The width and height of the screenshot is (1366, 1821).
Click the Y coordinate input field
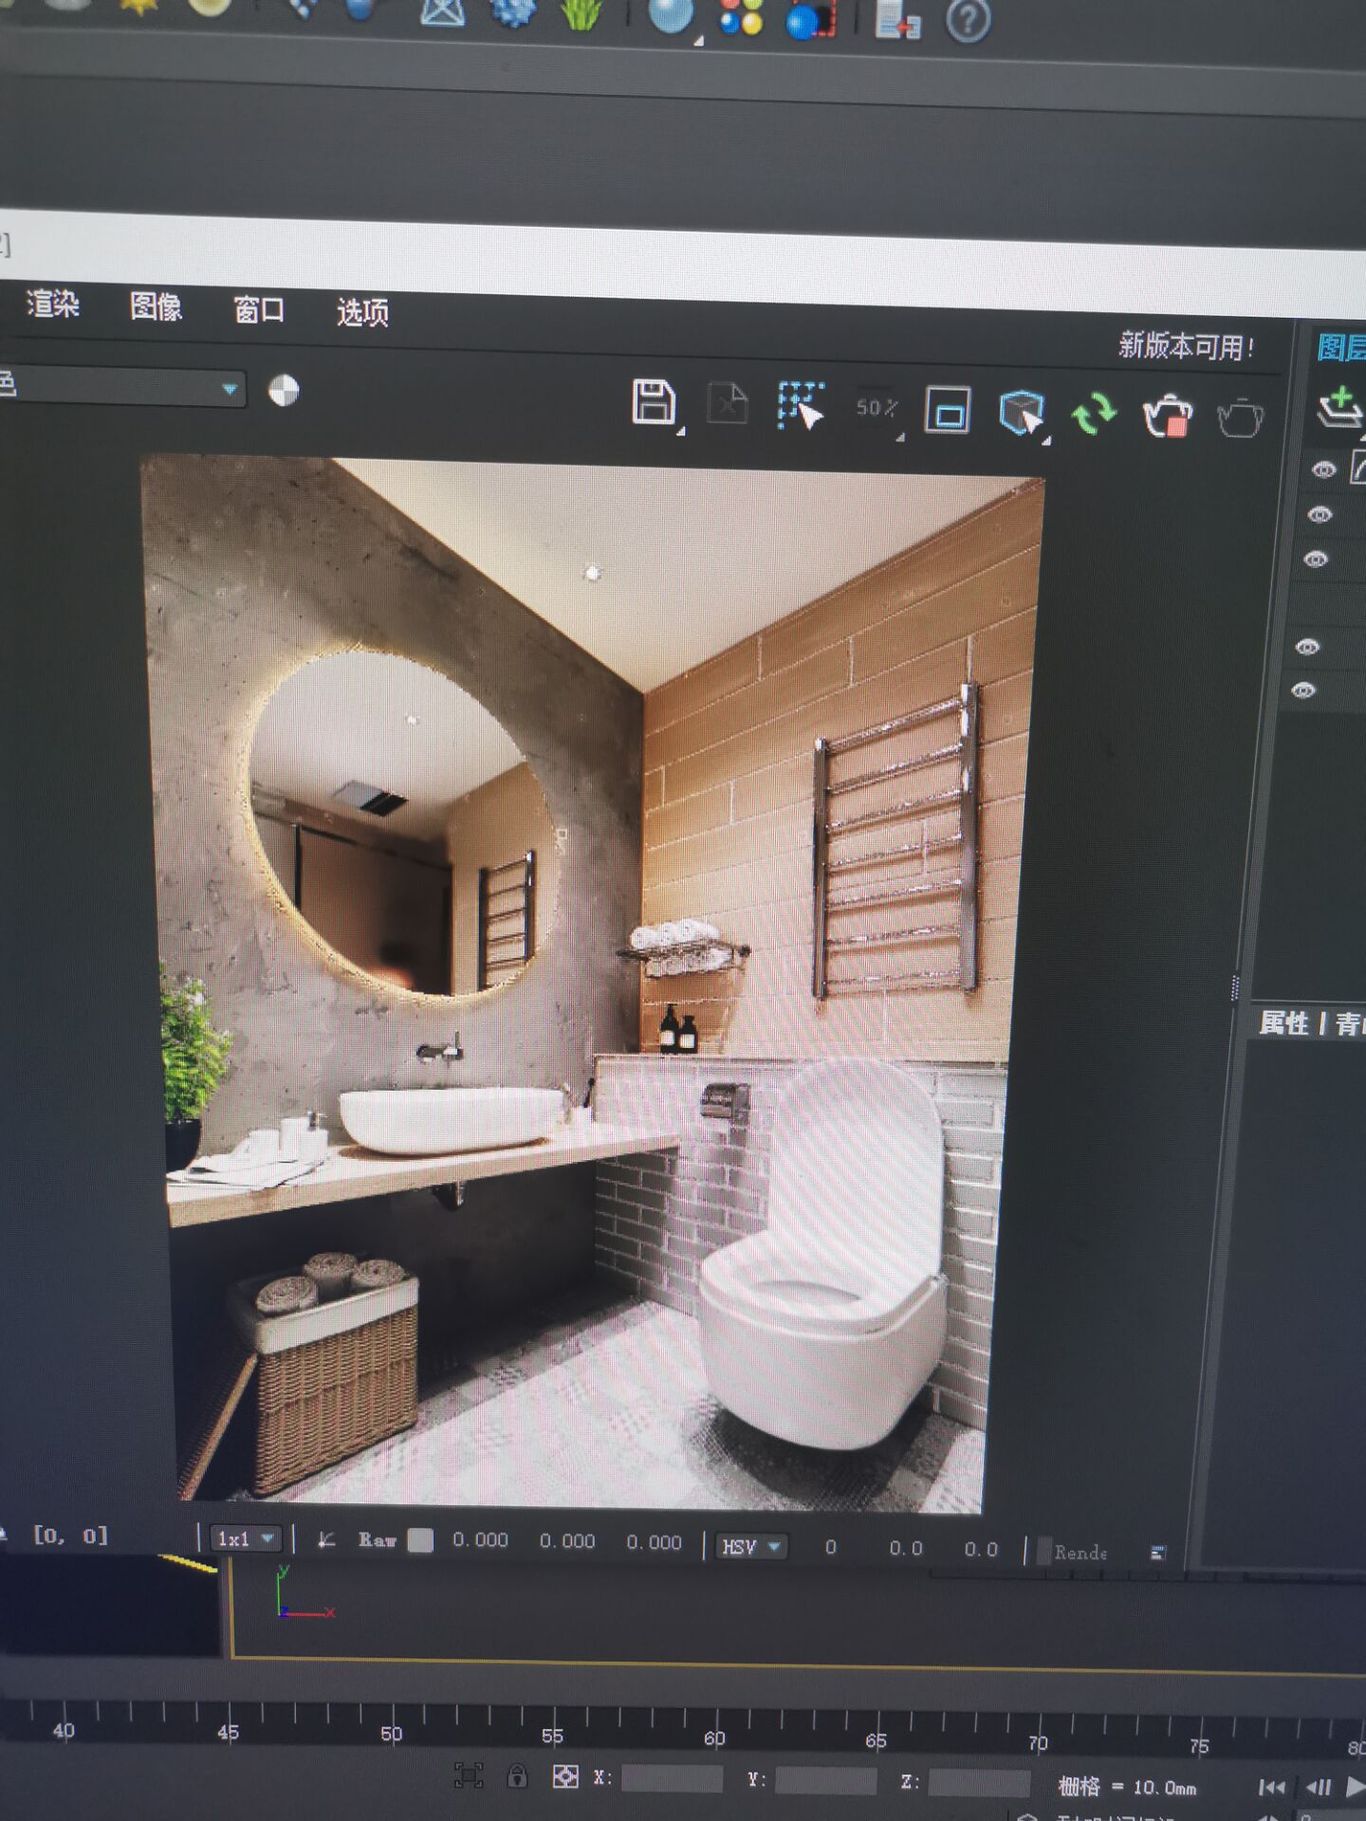(826, 1780)
